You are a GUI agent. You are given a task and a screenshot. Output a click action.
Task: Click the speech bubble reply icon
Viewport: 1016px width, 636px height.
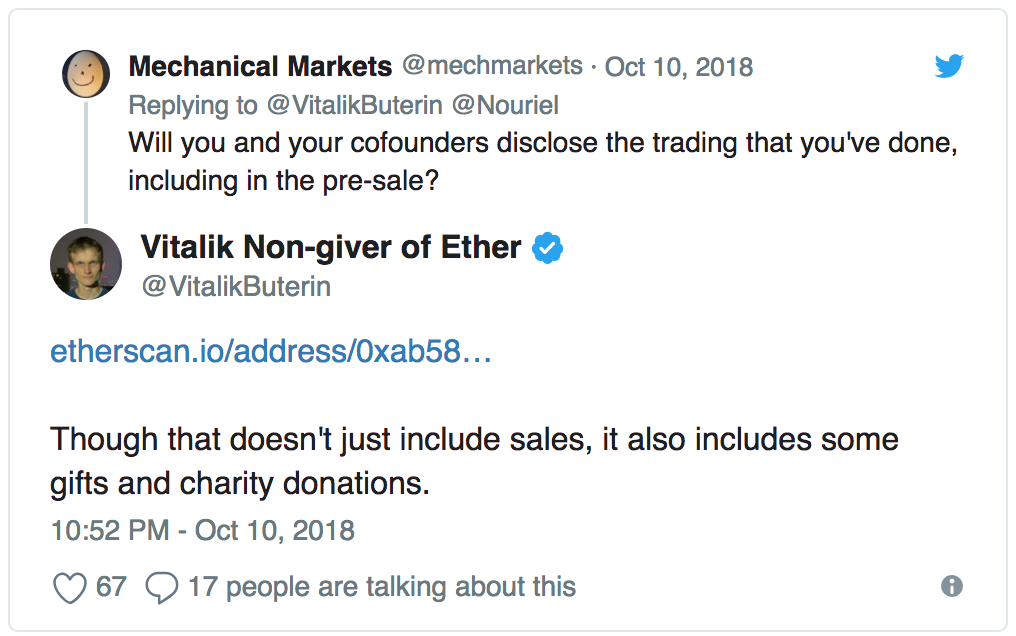[161, 587]
